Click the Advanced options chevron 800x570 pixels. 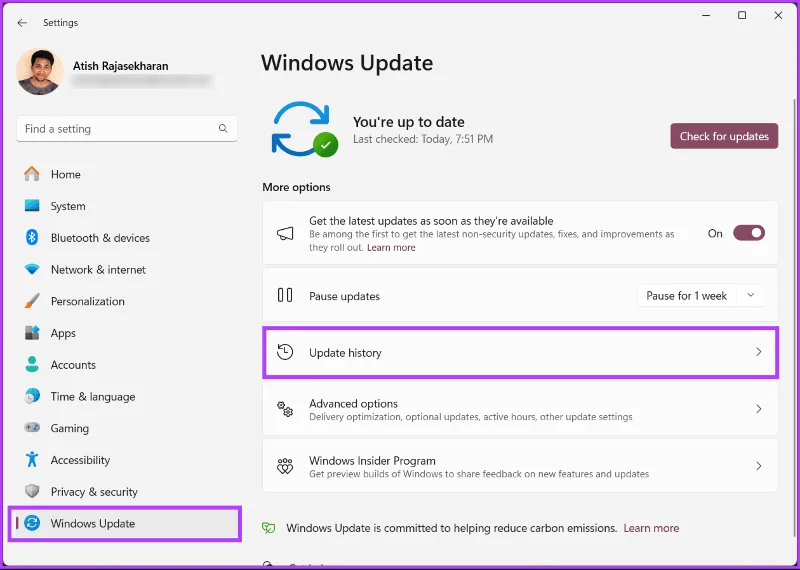point(759,409)
